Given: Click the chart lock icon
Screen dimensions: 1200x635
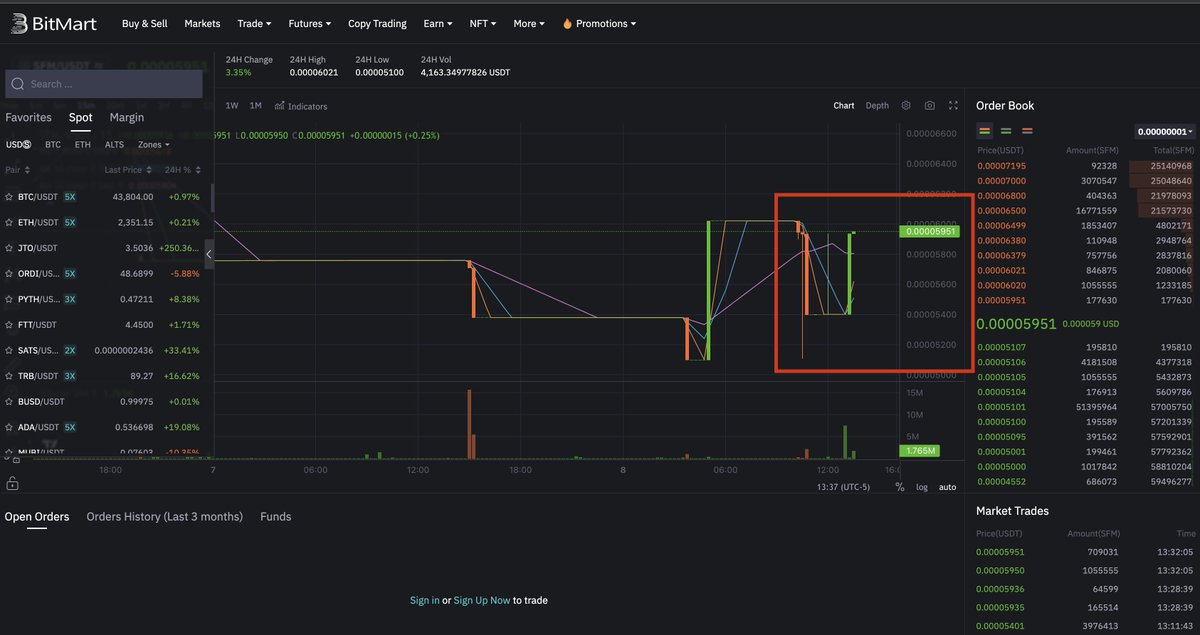Looking at the screenshot, I should pyautogui.click(x=12, y=483).
